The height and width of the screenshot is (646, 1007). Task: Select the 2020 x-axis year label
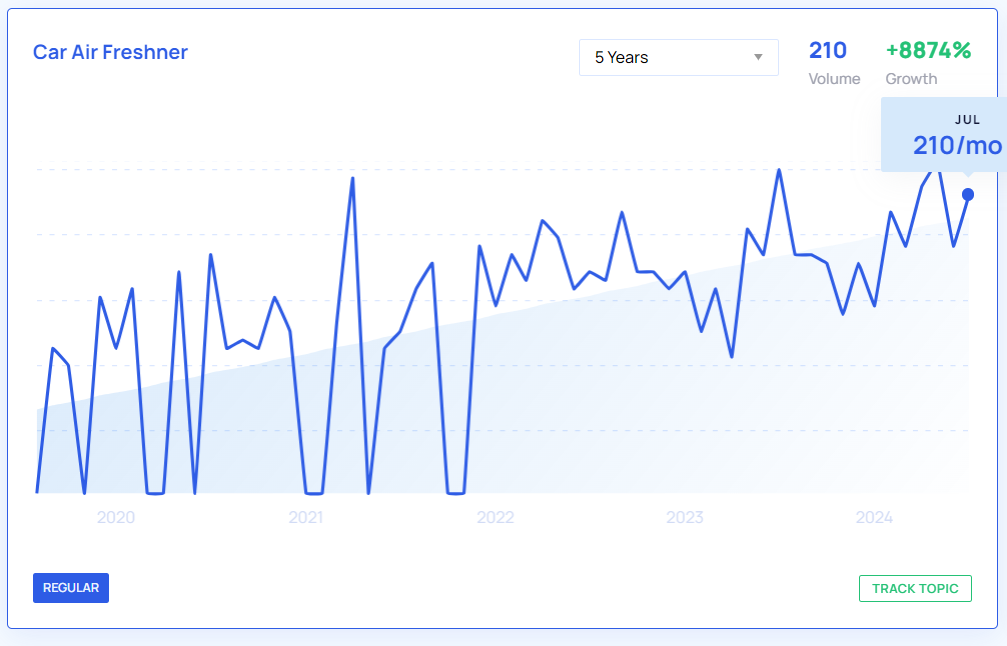pos(116,517)
